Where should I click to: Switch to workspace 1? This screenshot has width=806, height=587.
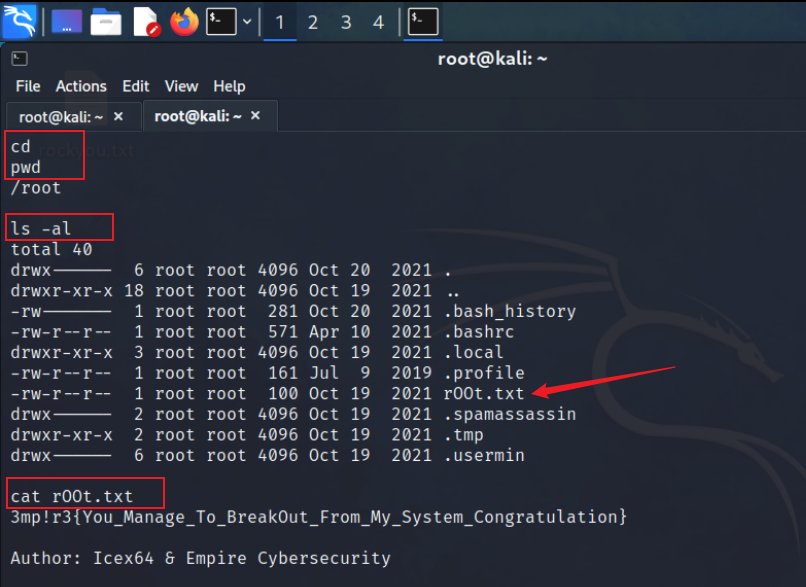point(279,22)
